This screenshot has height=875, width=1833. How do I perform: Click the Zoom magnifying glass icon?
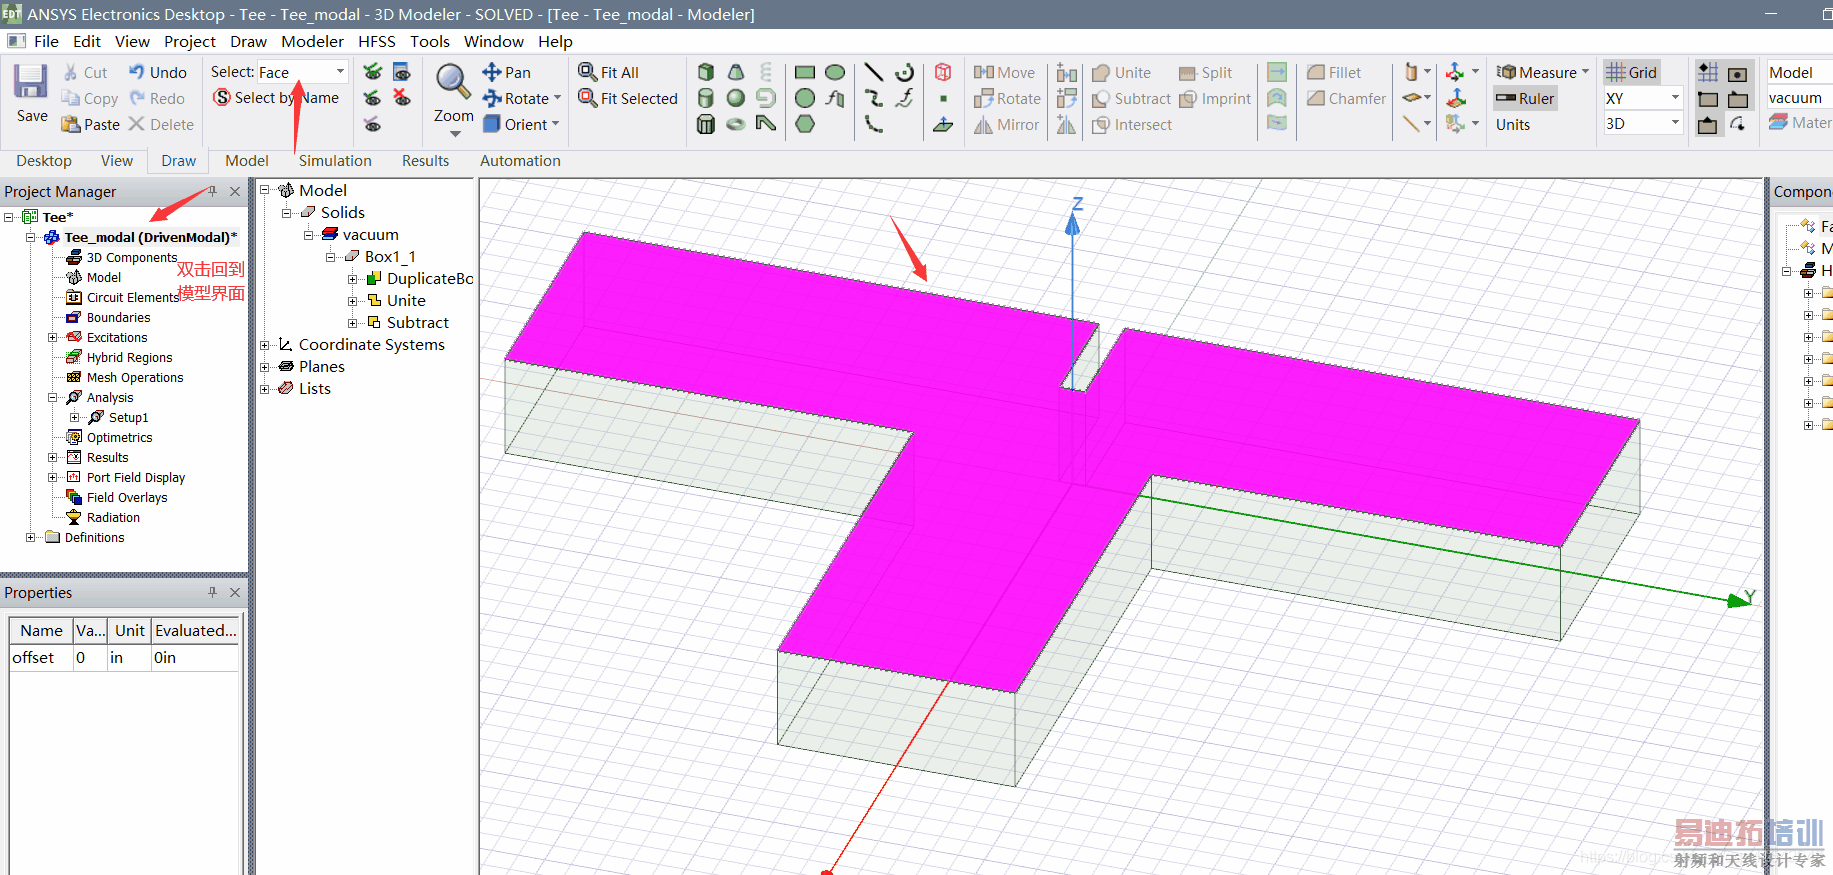[453, 83]
